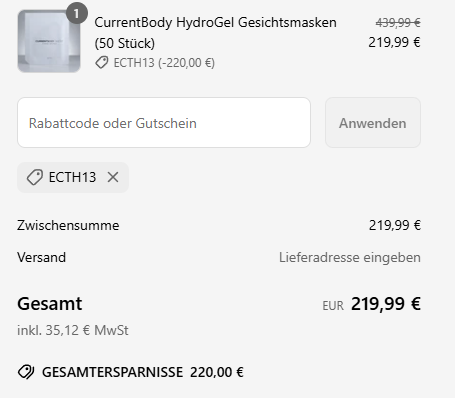
Task: Focus the Rabattcode oder Gutschein field
Action: (x=164, y=123)
